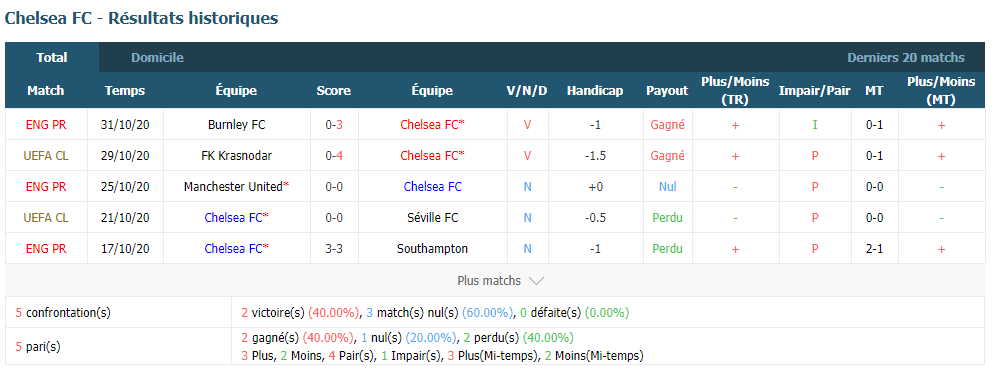Click the Impair/Pair column header

[815, 91]
